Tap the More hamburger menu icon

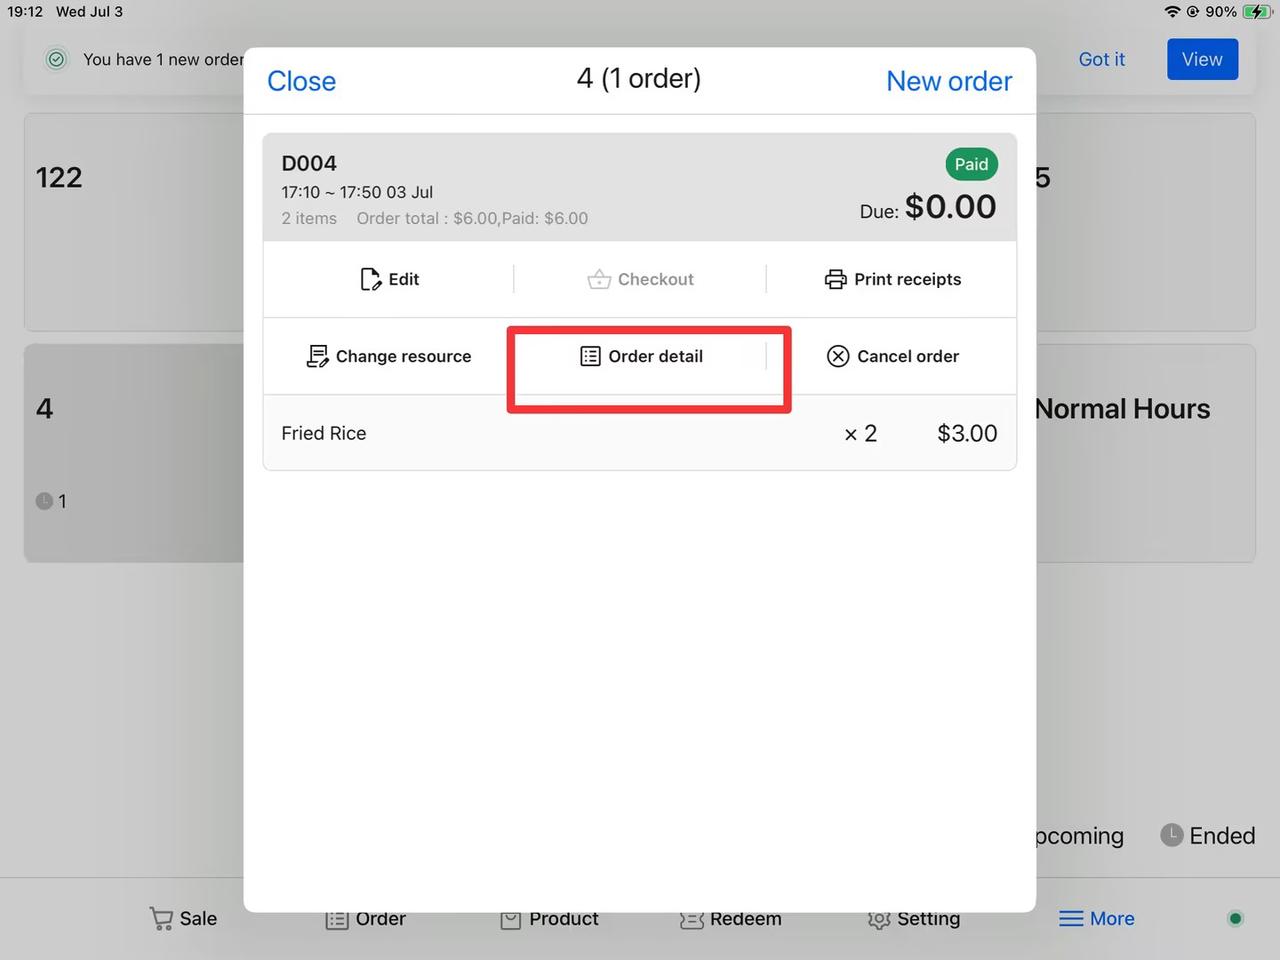tap(1071, 918)
